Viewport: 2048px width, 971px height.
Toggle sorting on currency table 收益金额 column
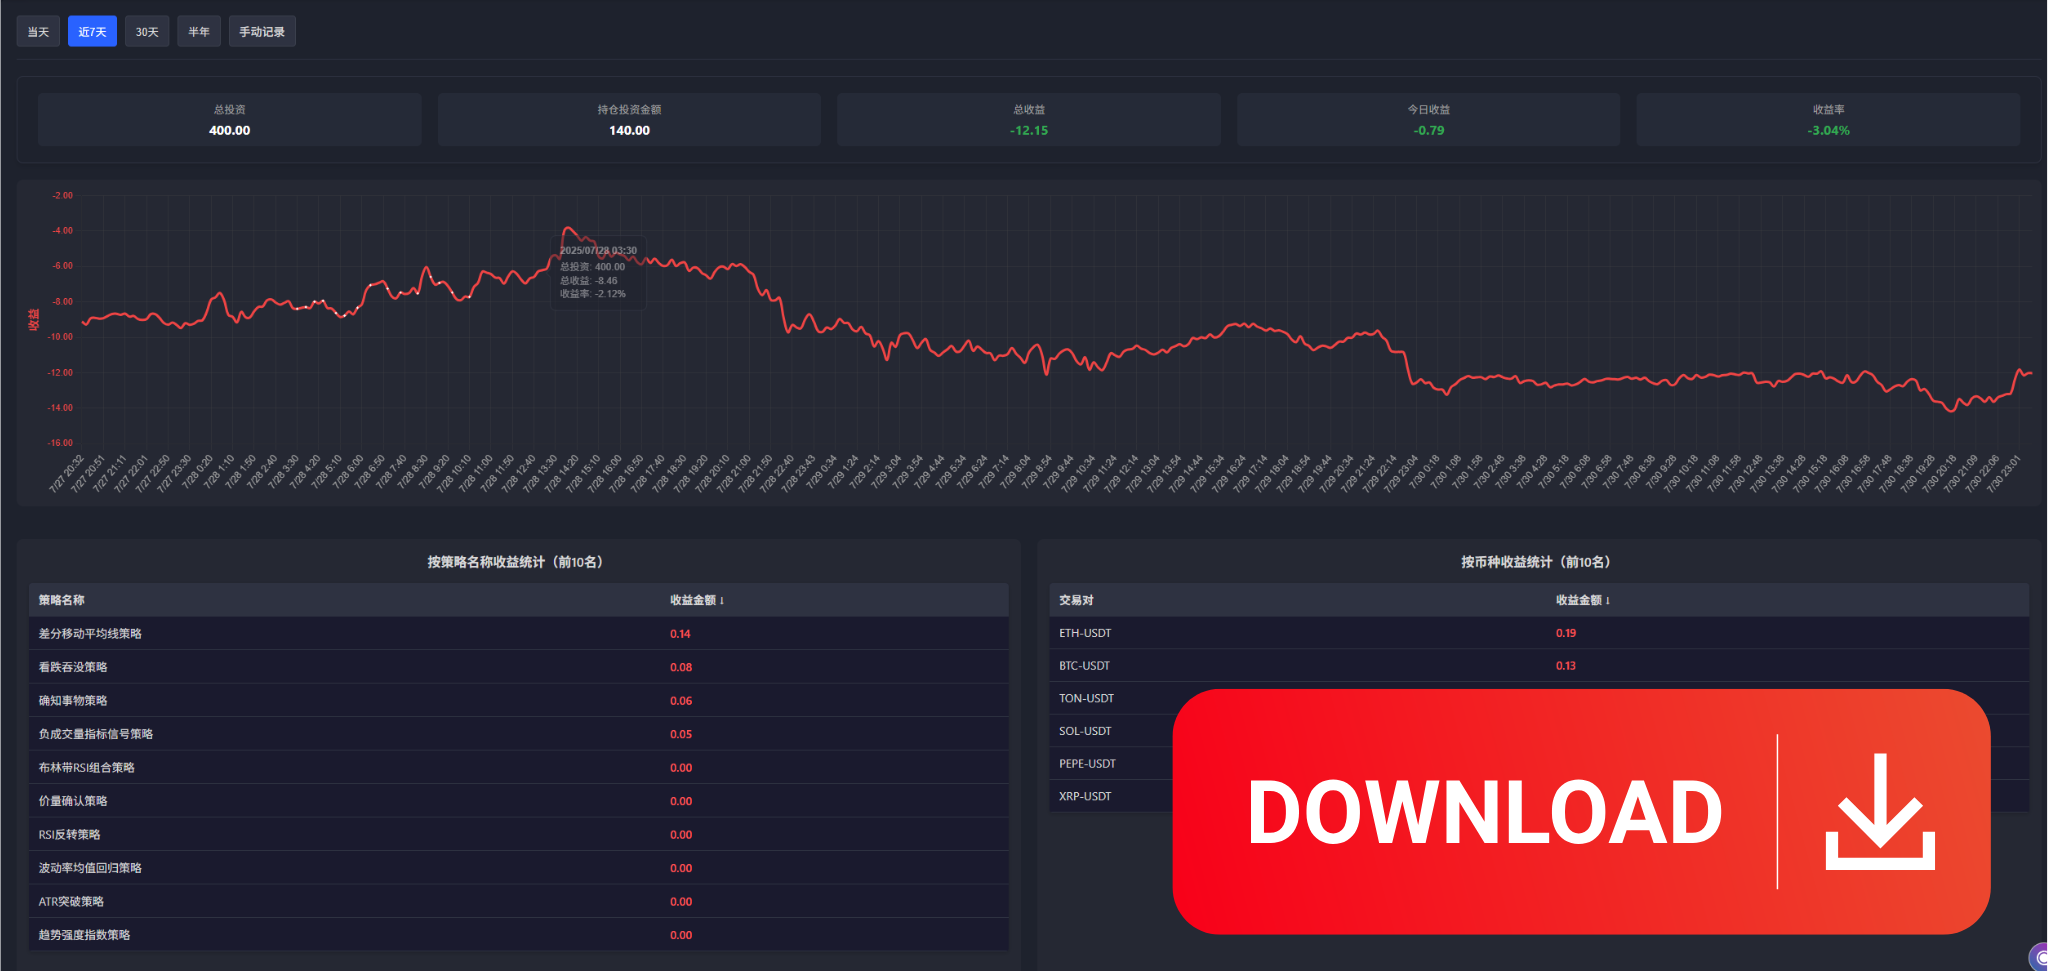tap(1582, 599)
